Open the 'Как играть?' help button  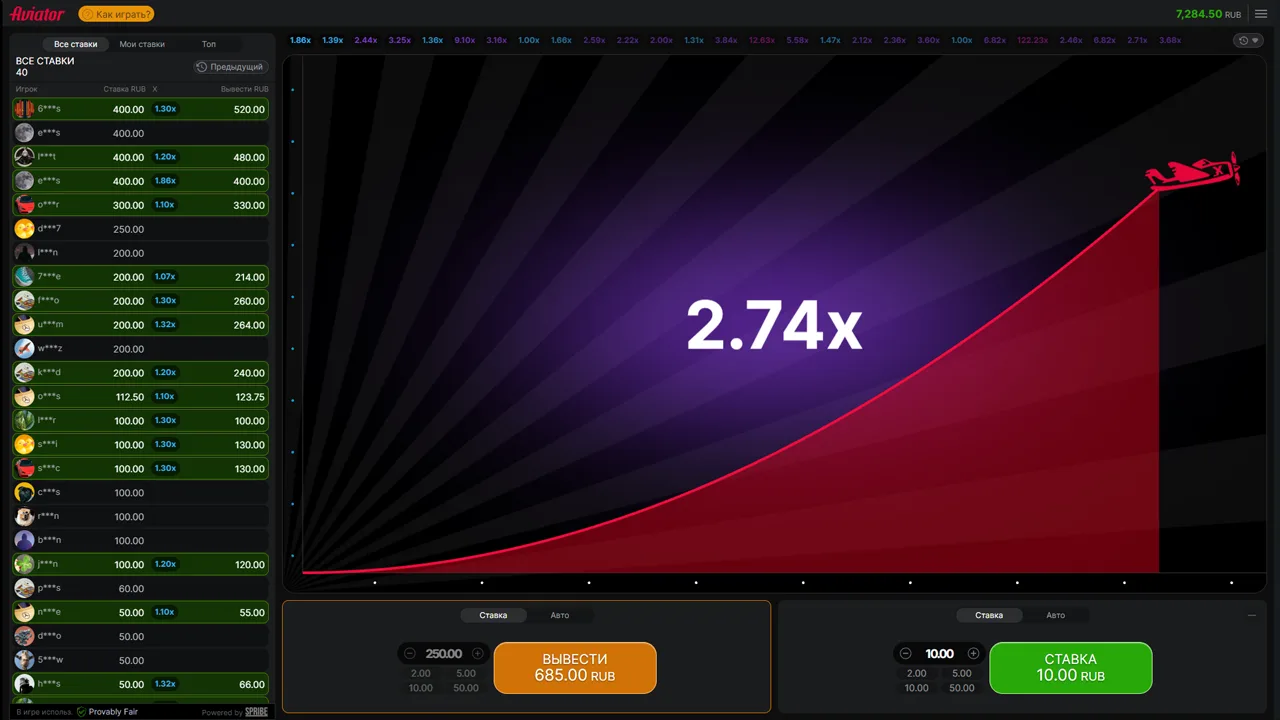(117, 14)
